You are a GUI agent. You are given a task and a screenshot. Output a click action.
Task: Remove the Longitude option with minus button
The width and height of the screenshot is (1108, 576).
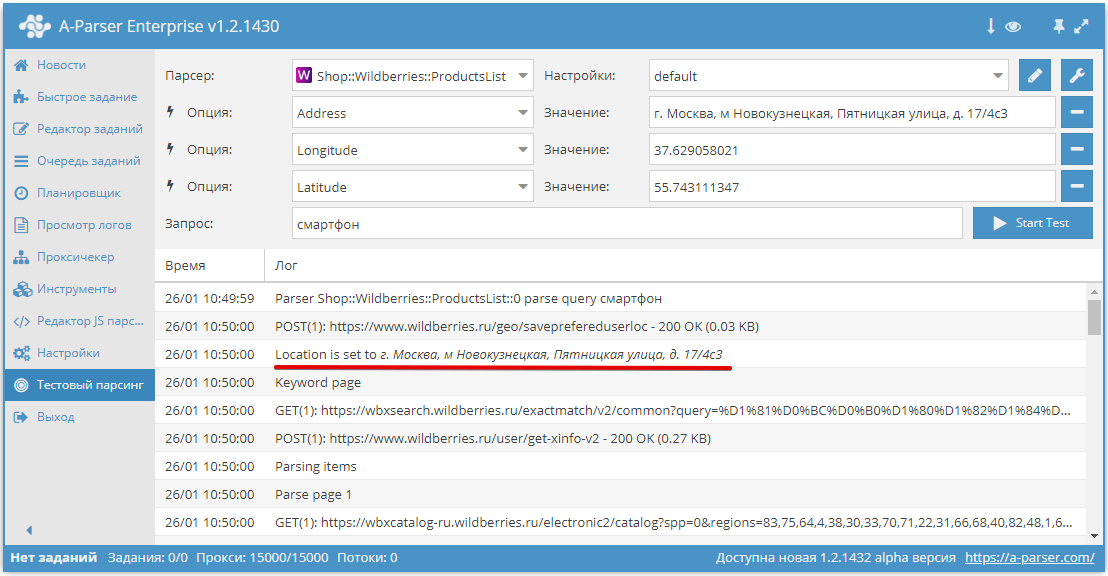pyautogui.click(x=1076, y=150)
